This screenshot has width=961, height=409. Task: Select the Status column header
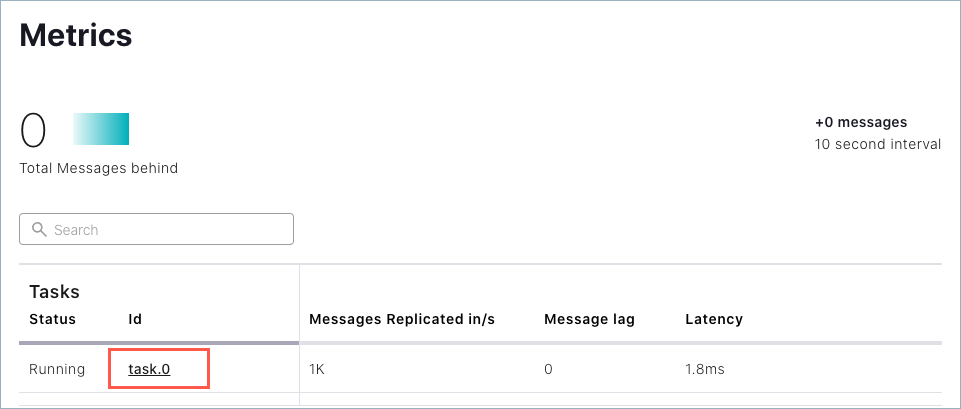53,319
